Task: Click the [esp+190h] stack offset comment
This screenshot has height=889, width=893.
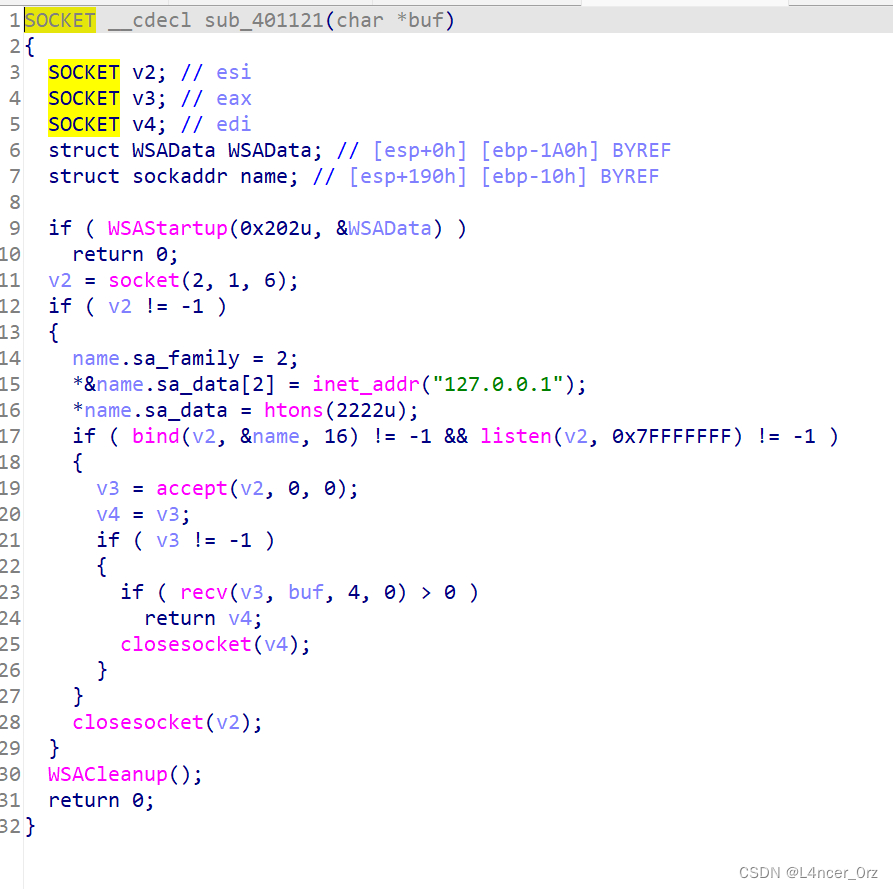Action: click(x=408, y=177)
